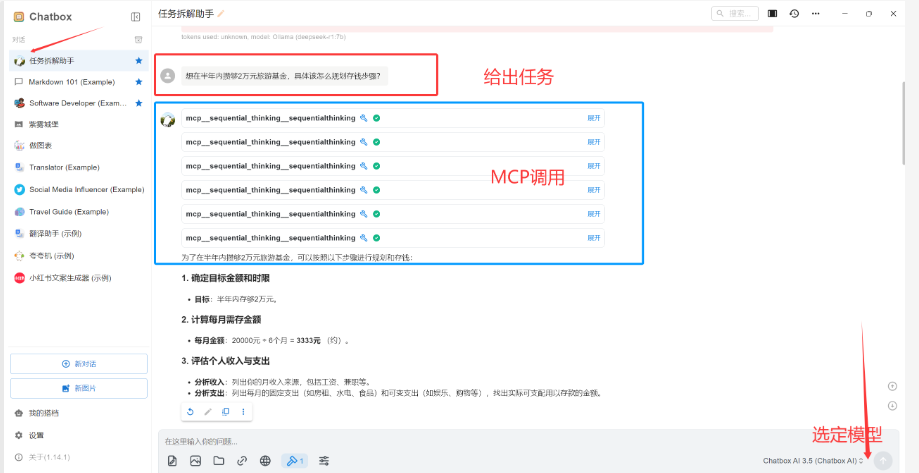
Task: Open the three-dot more menu in header
Action: [816, 13]
